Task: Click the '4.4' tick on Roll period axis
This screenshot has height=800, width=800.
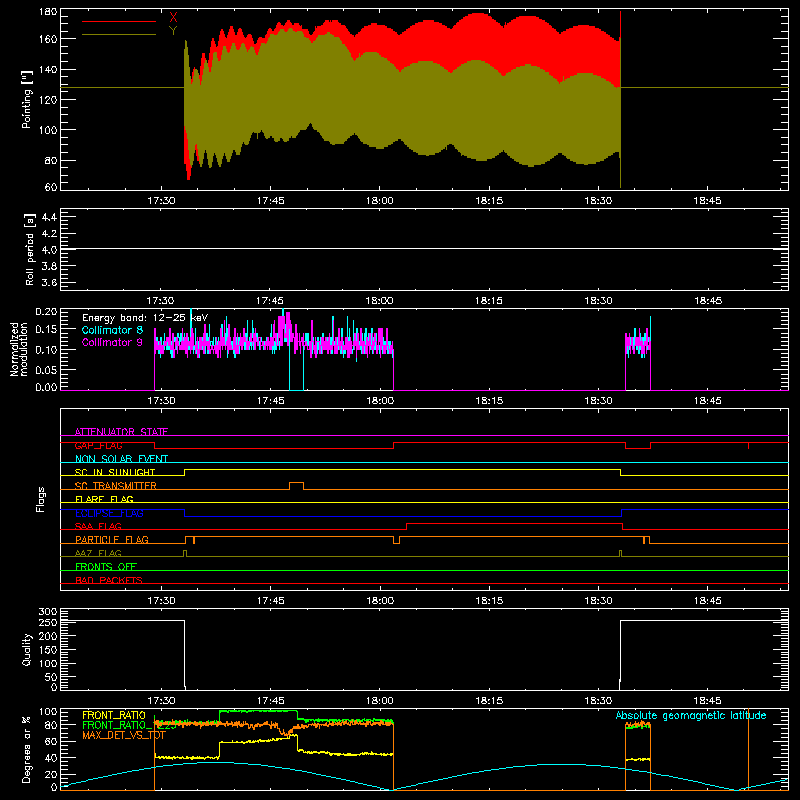Action: click(x=49, y=217)
